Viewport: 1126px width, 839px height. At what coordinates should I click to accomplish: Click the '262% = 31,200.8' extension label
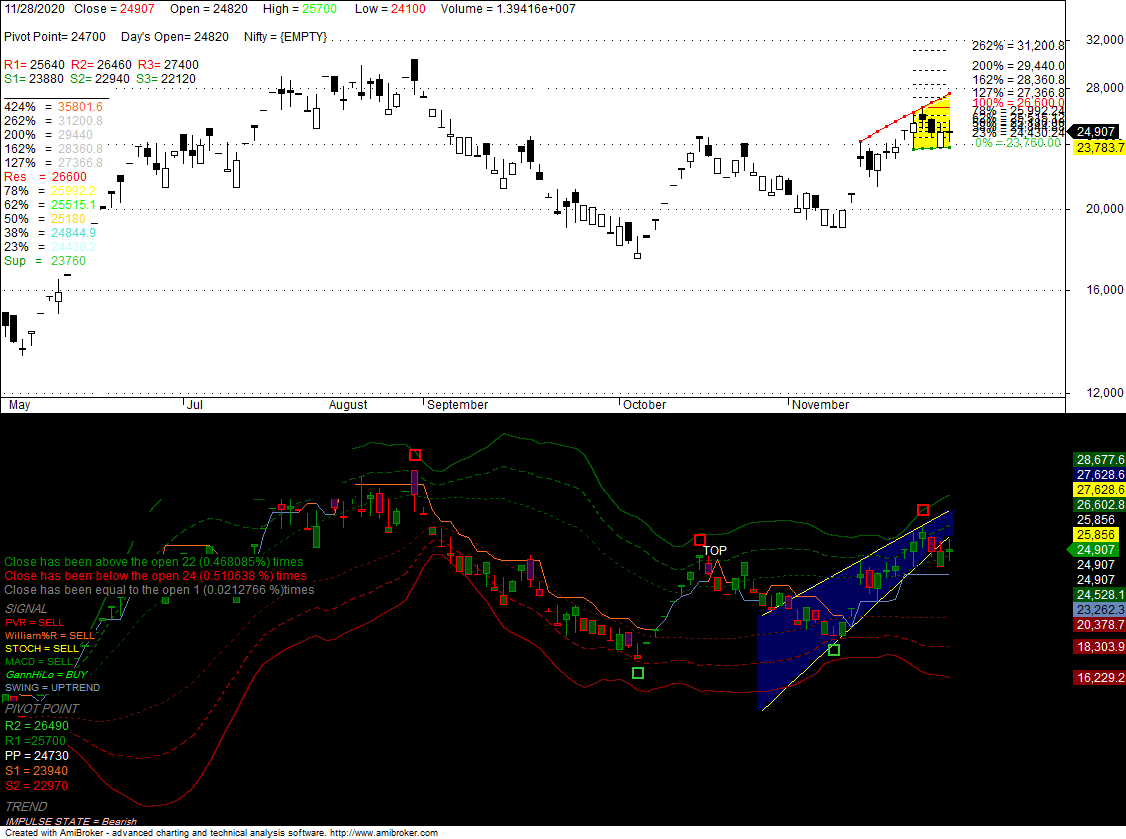(1018, 46)
